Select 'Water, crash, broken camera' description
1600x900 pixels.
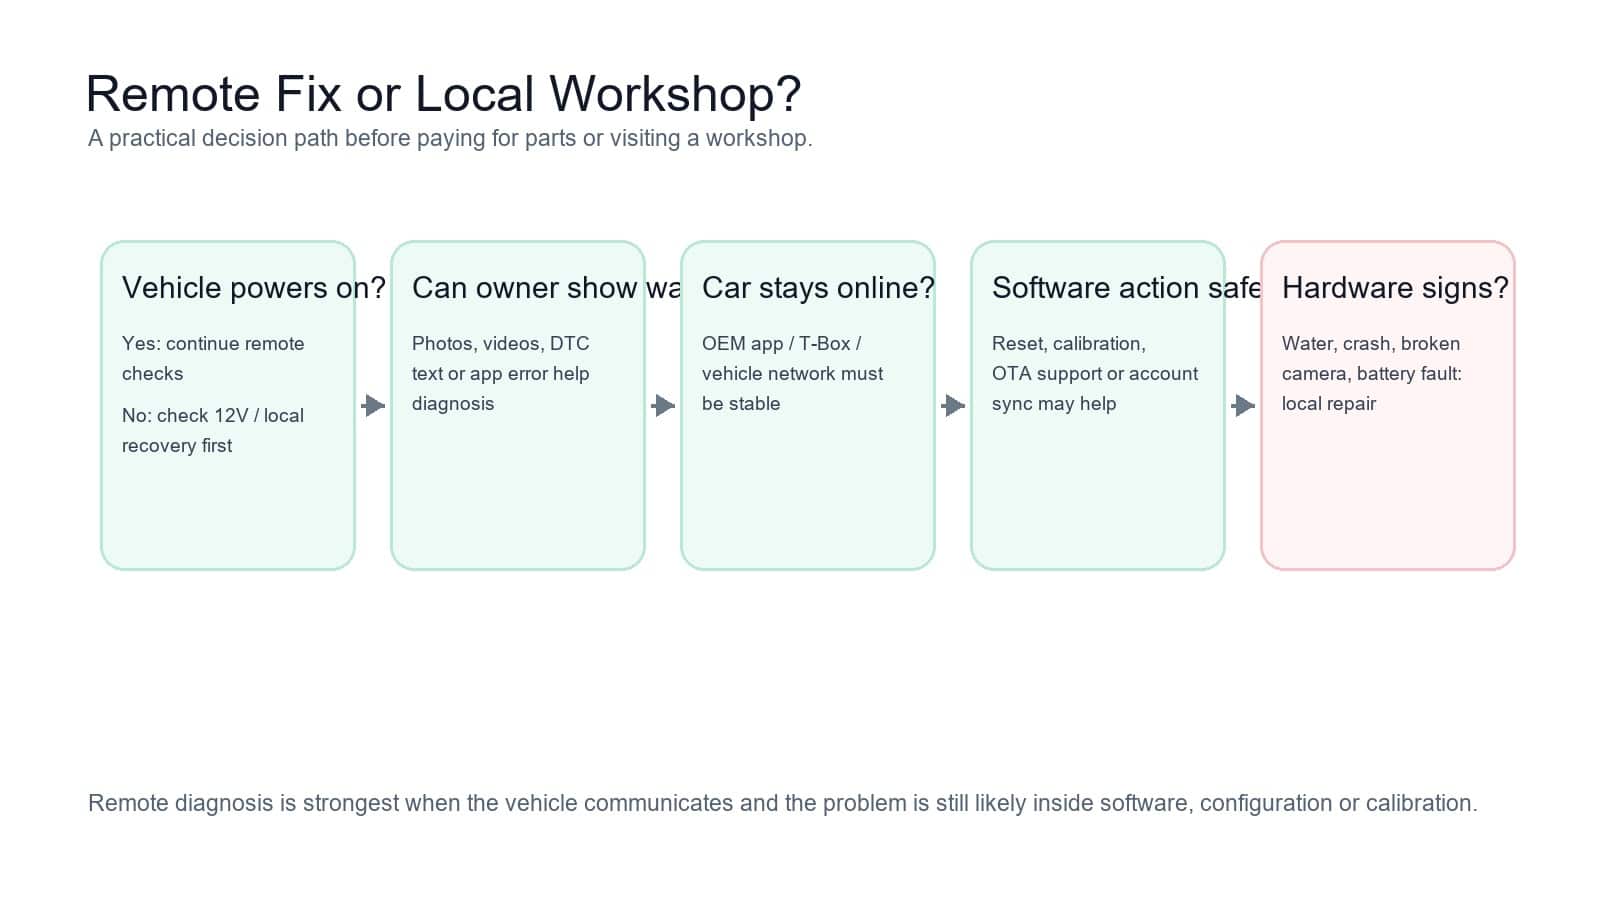[1372, 373]
